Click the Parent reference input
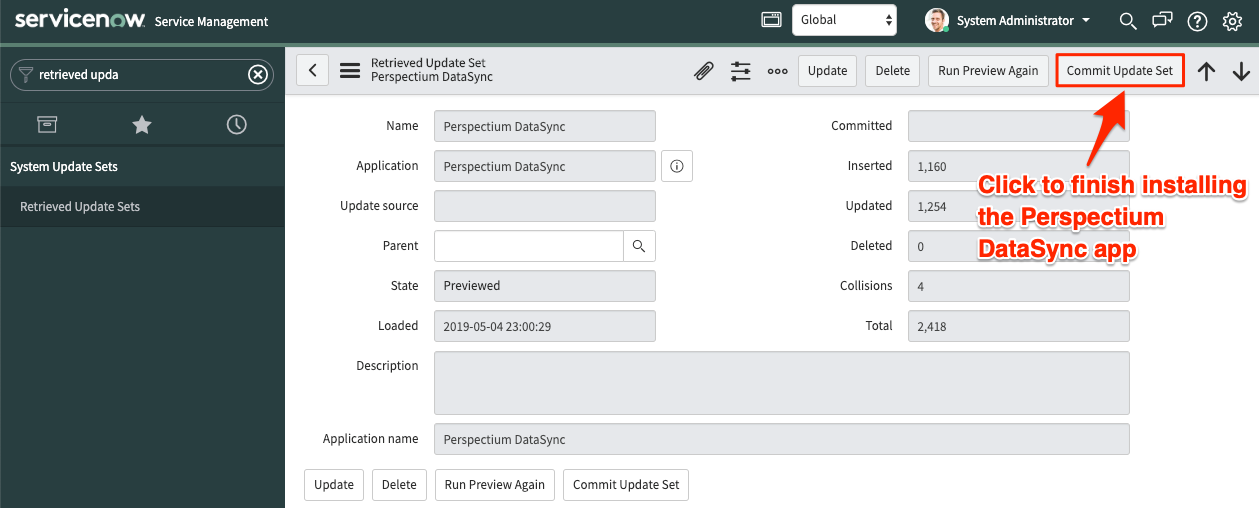 pyautogui.click(x=529, y=246)
